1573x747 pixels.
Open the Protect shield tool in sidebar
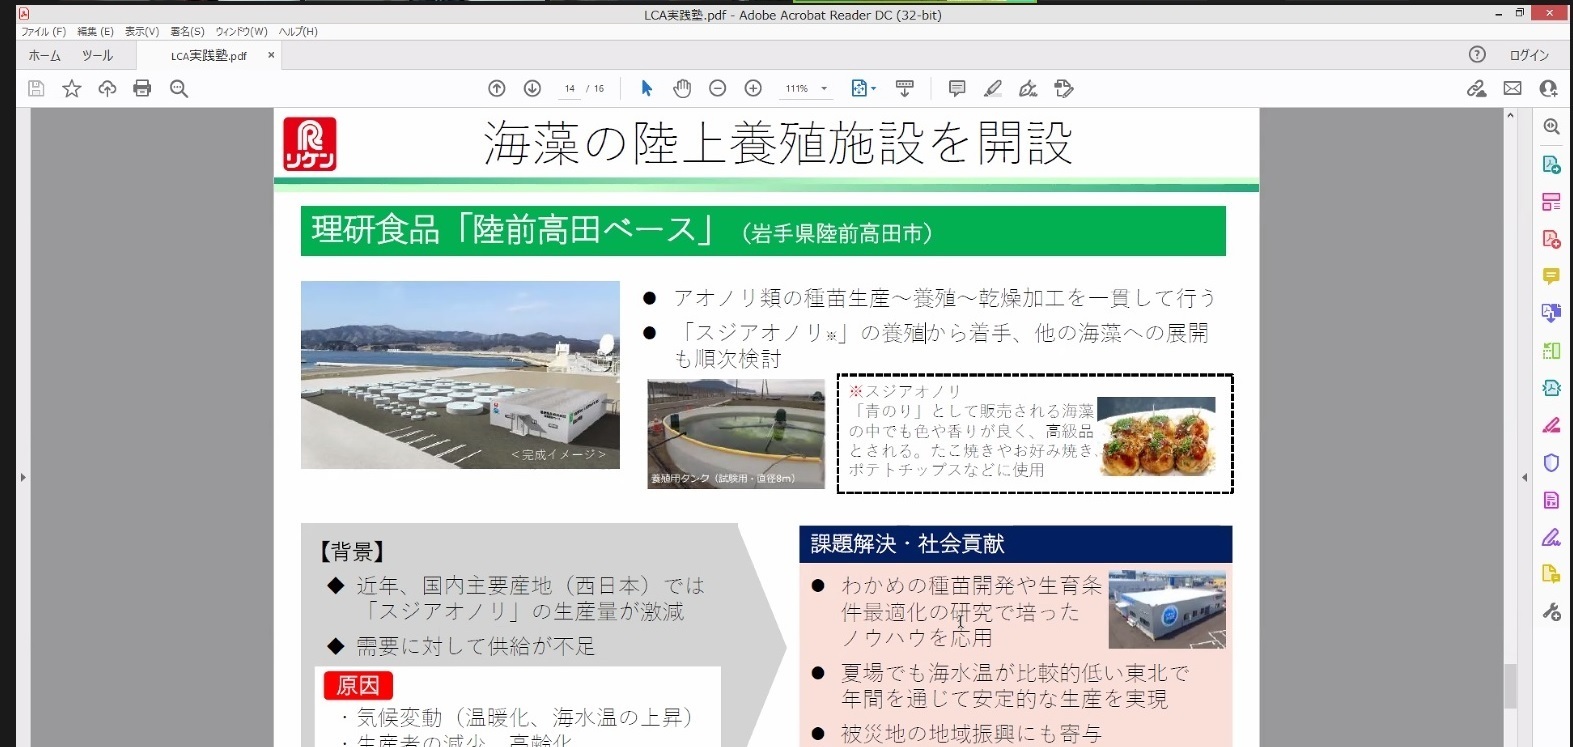pos(1551,463)
